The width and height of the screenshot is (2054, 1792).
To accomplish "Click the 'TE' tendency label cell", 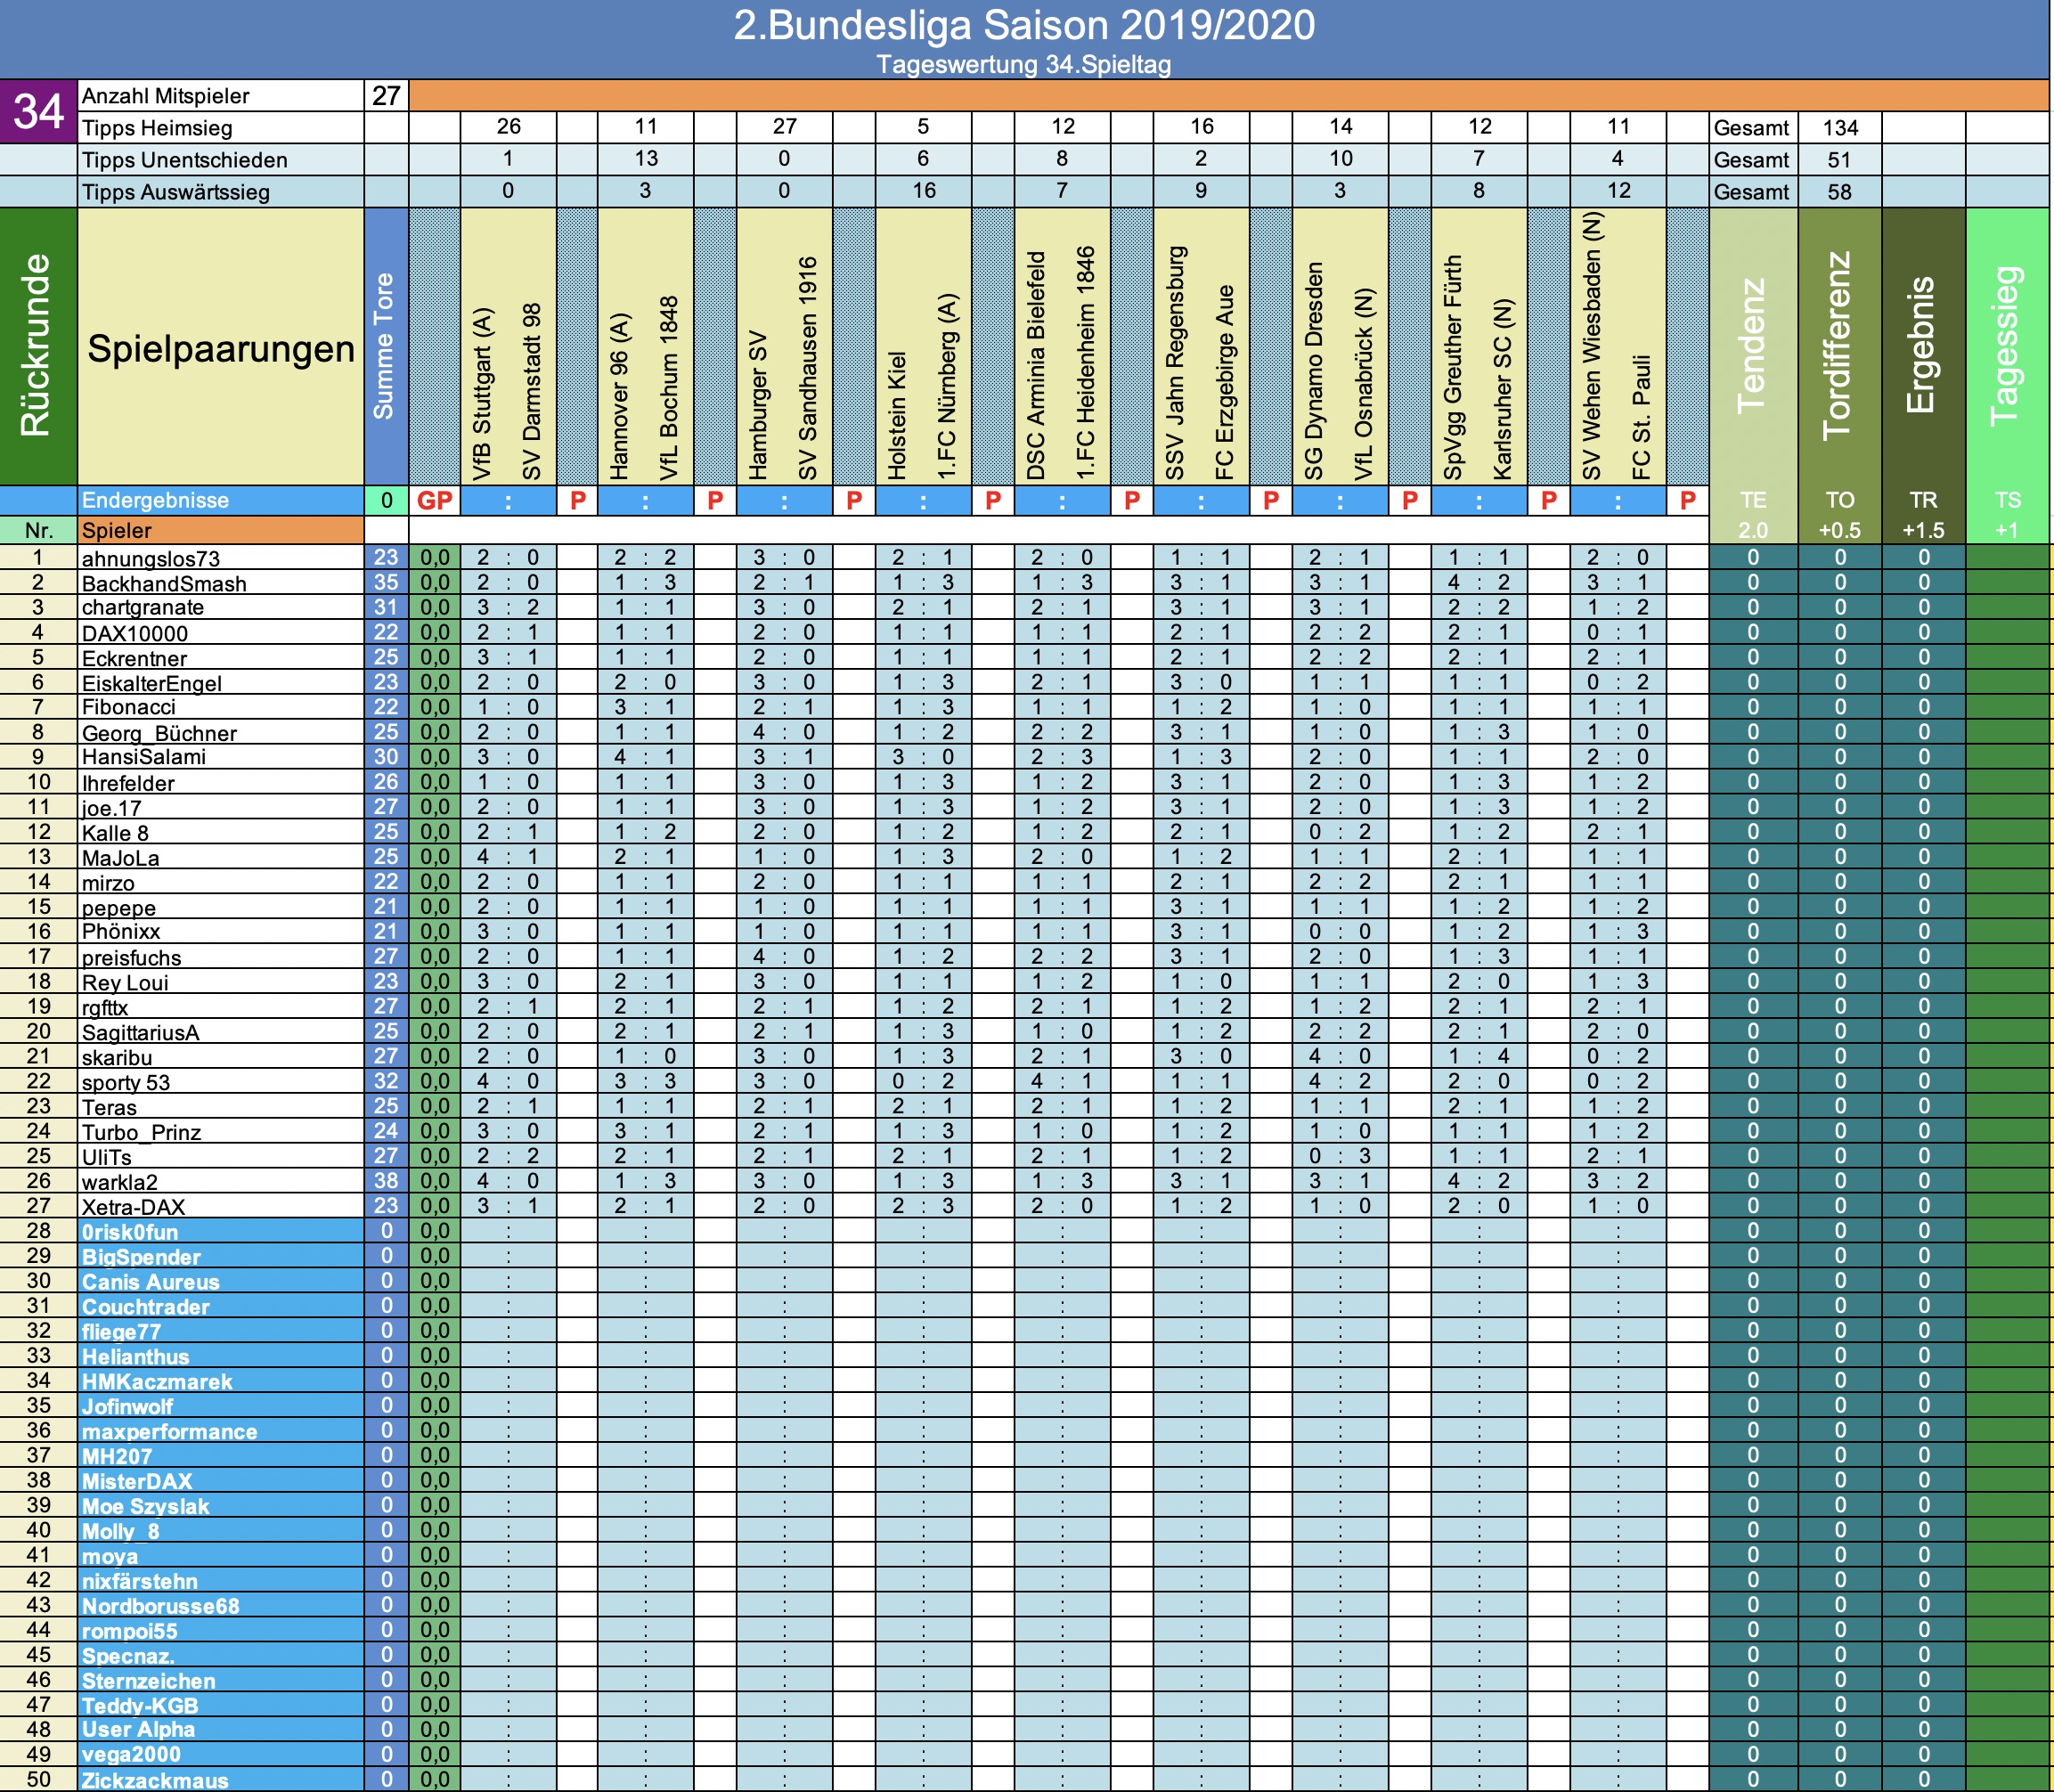I will (1753, 500).
